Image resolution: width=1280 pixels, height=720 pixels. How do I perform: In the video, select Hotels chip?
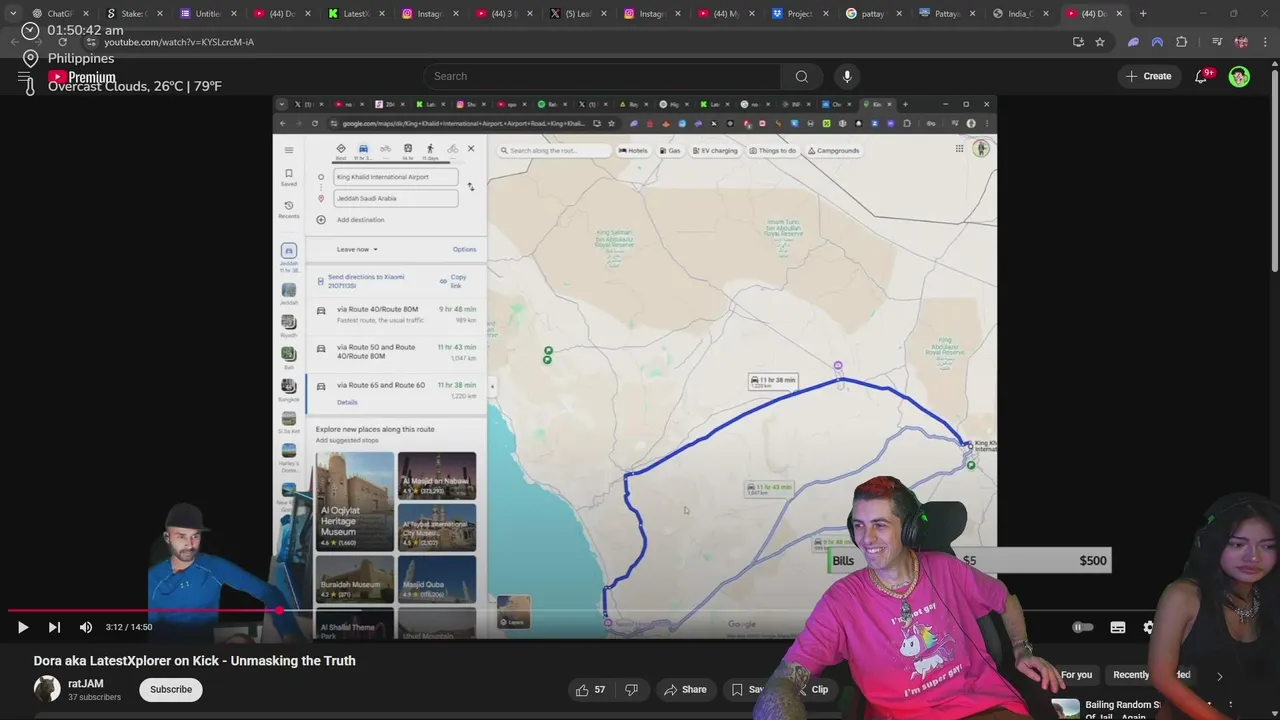(x=633, y=151)
